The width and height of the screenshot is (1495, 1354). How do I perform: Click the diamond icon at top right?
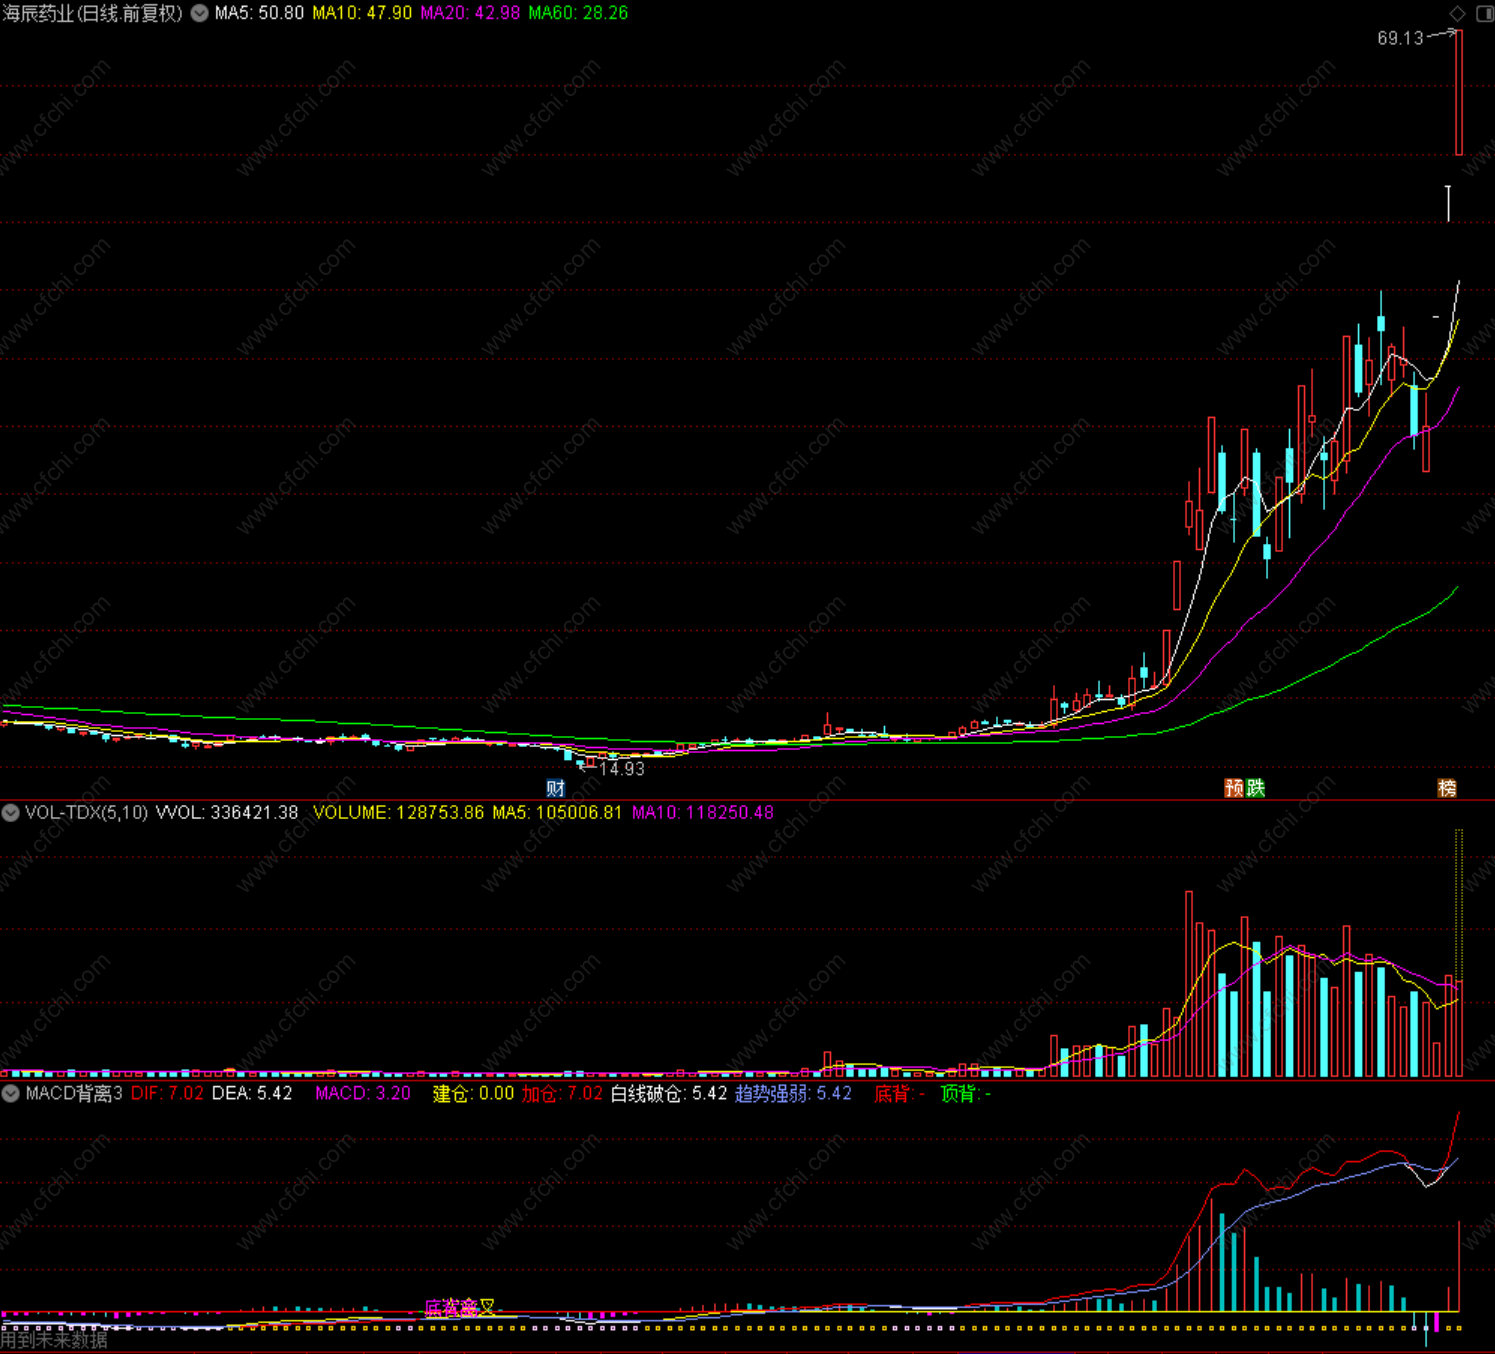1457,13
